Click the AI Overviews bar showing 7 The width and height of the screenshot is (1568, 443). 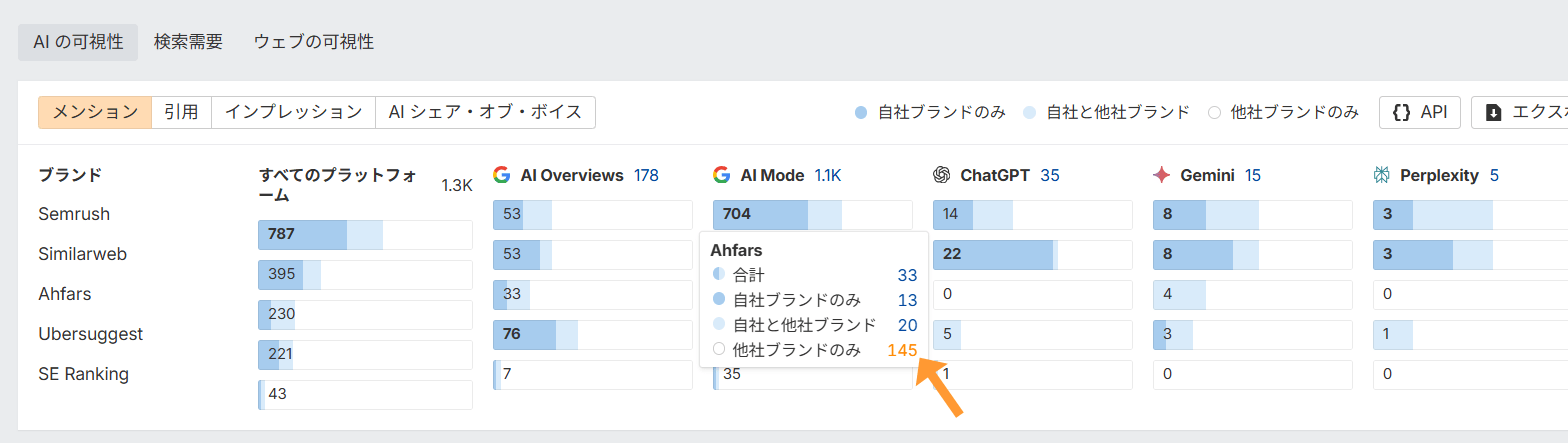593,375
